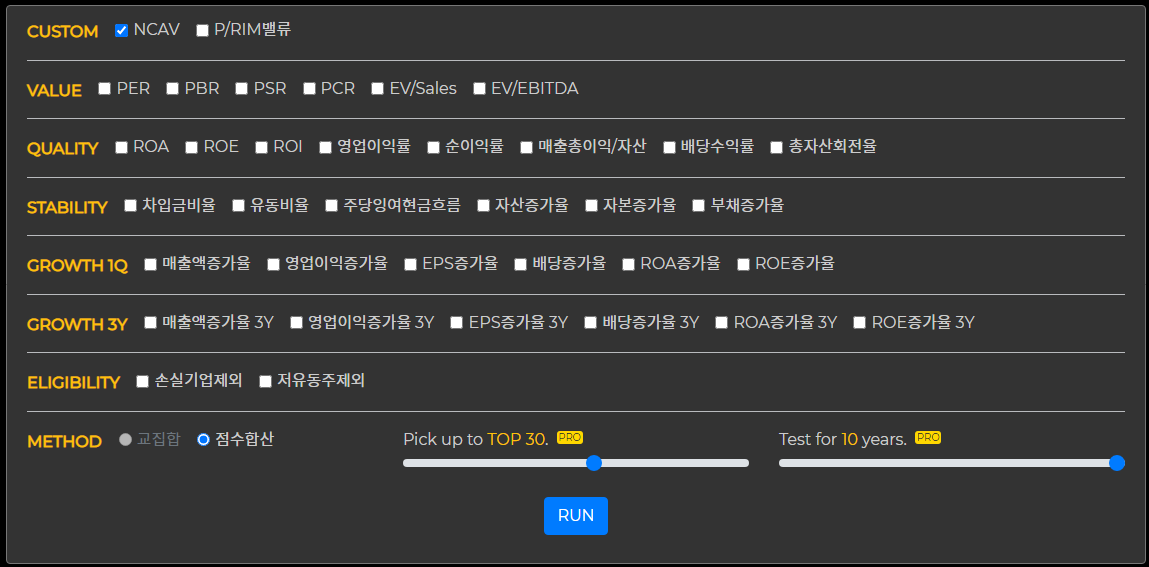The height and width of the screenshot is (567, 1149).
Task: Click the GROWTH 1Q category label
Action: [x=77, y=266]
